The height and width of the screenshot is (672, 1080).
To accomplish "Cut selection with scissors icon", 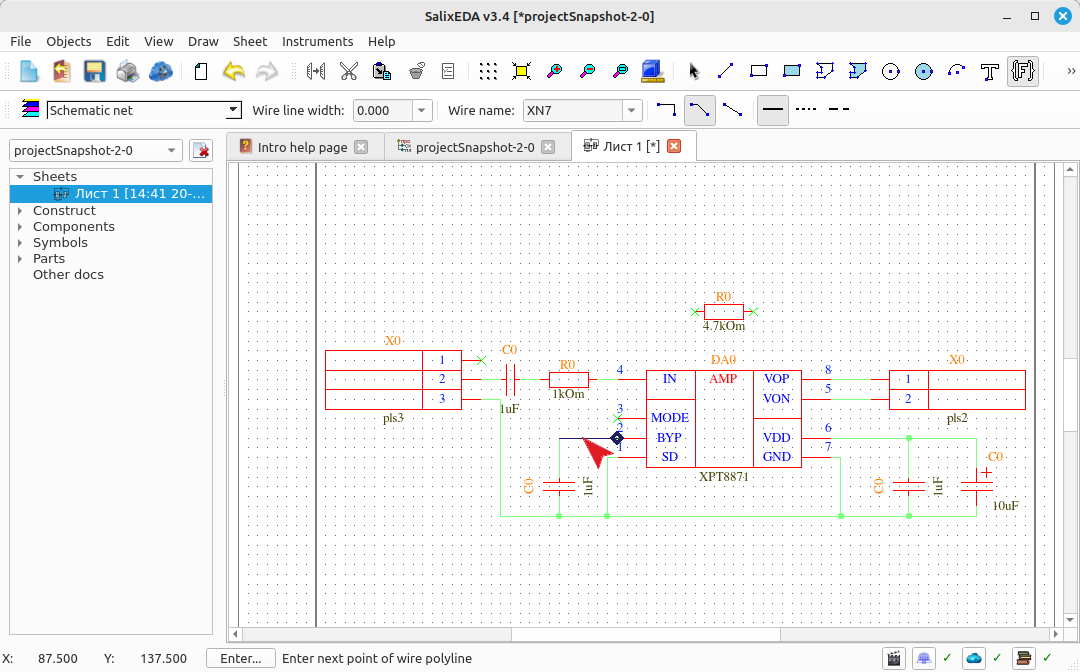I will pyautogui.click(x=349, y=71).
